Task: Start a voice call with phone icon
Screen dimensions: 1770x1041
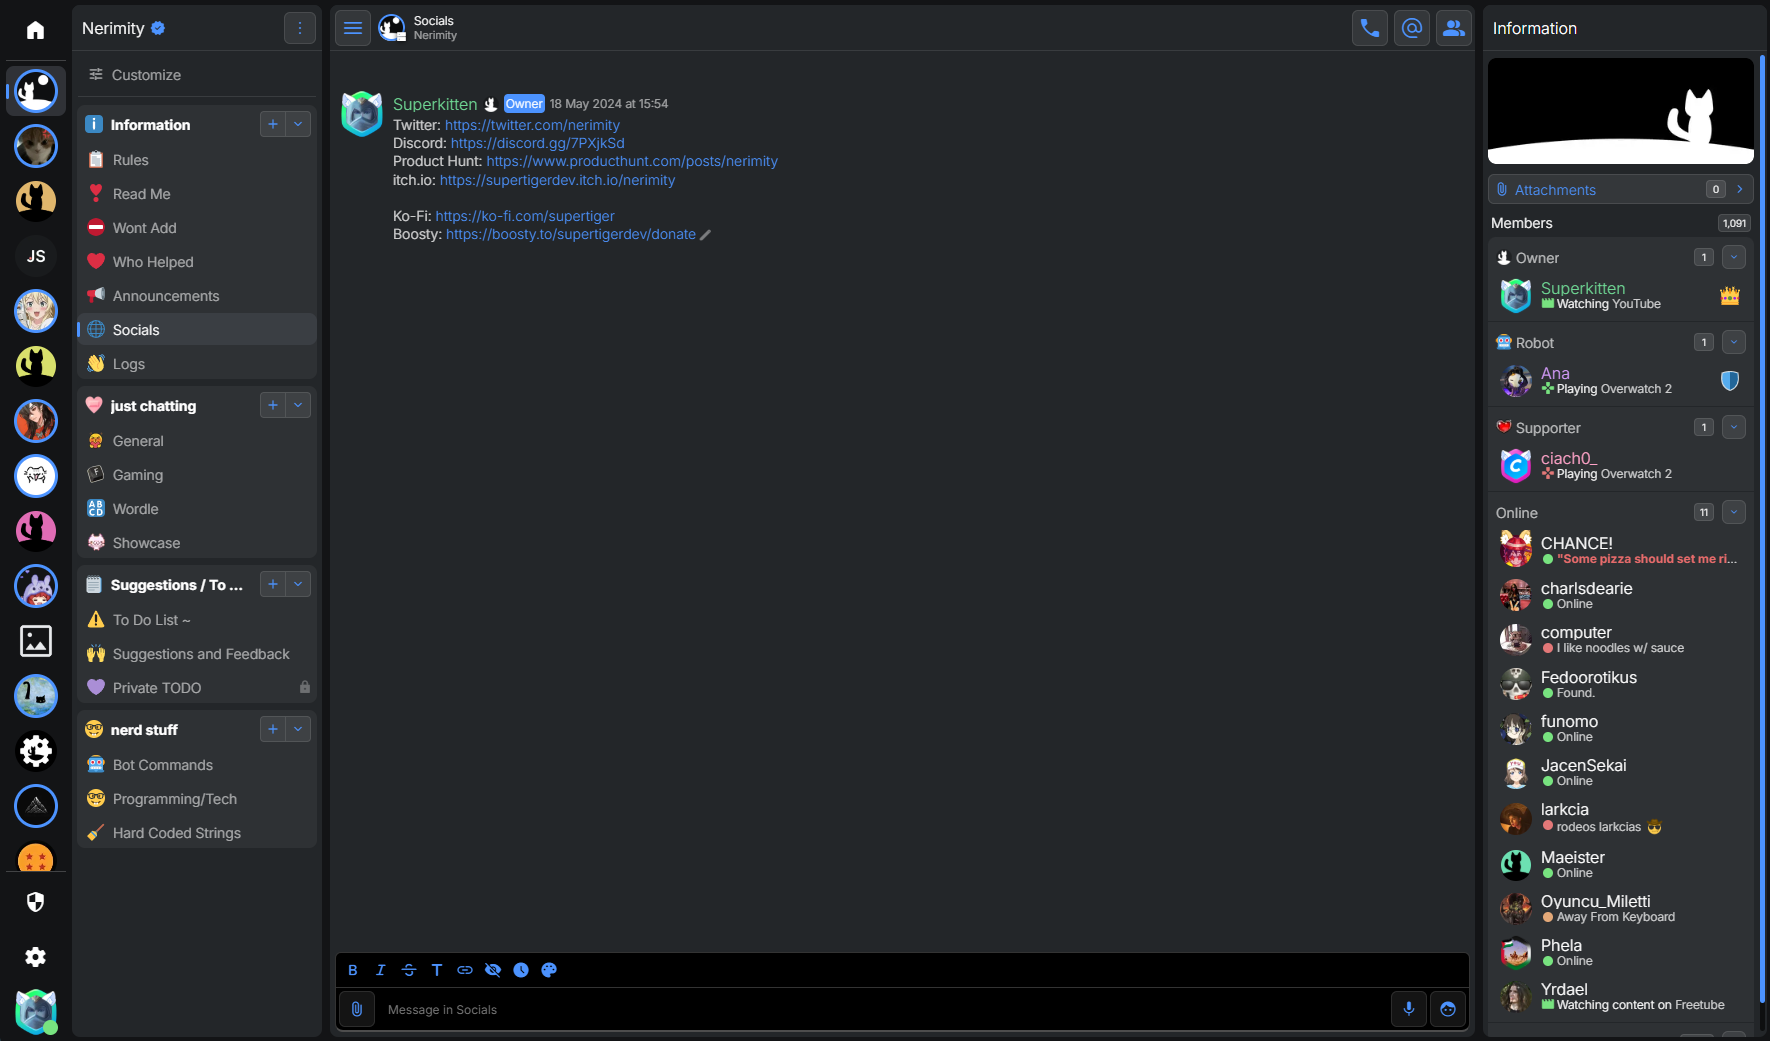Action: tap(1369, 28)
